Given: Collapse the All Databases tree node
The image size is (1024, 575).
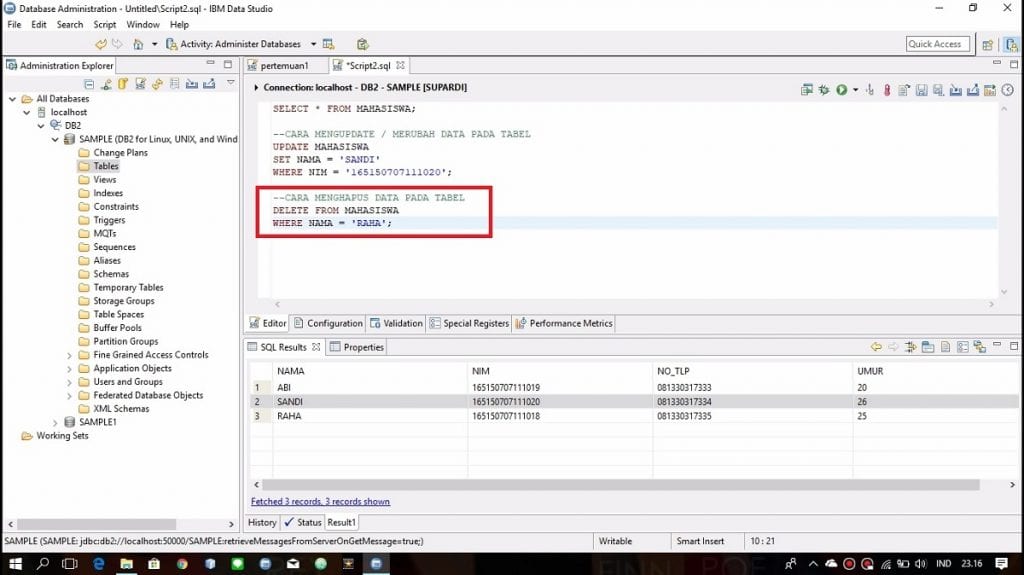Looking at the screenshot, I should (x=12, y=99).
